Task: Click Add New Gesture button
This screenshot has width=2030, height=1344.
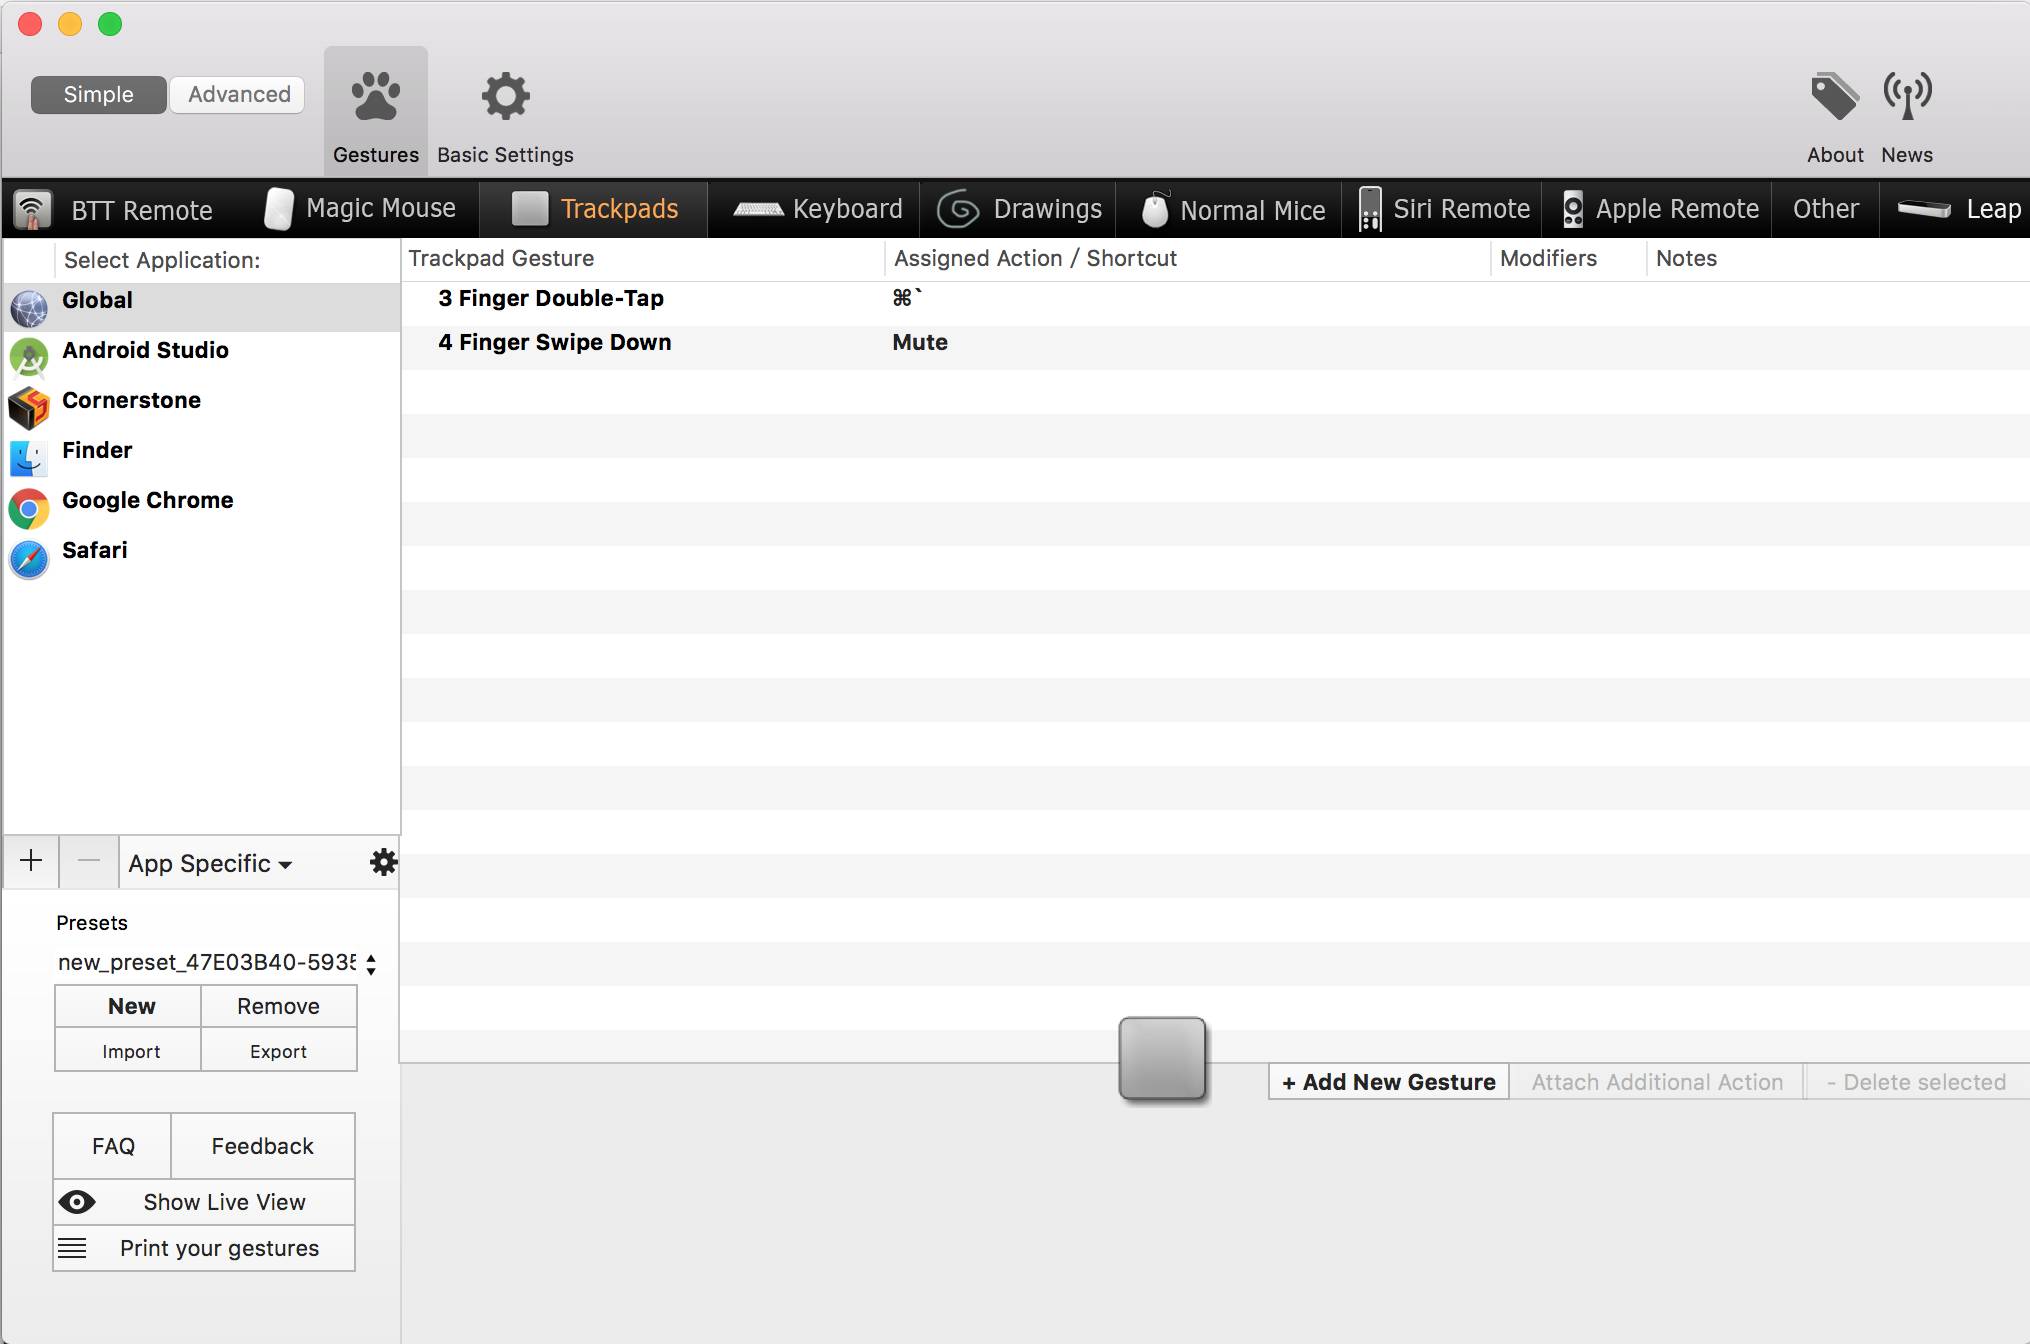Action: tap(1388, 1082)
